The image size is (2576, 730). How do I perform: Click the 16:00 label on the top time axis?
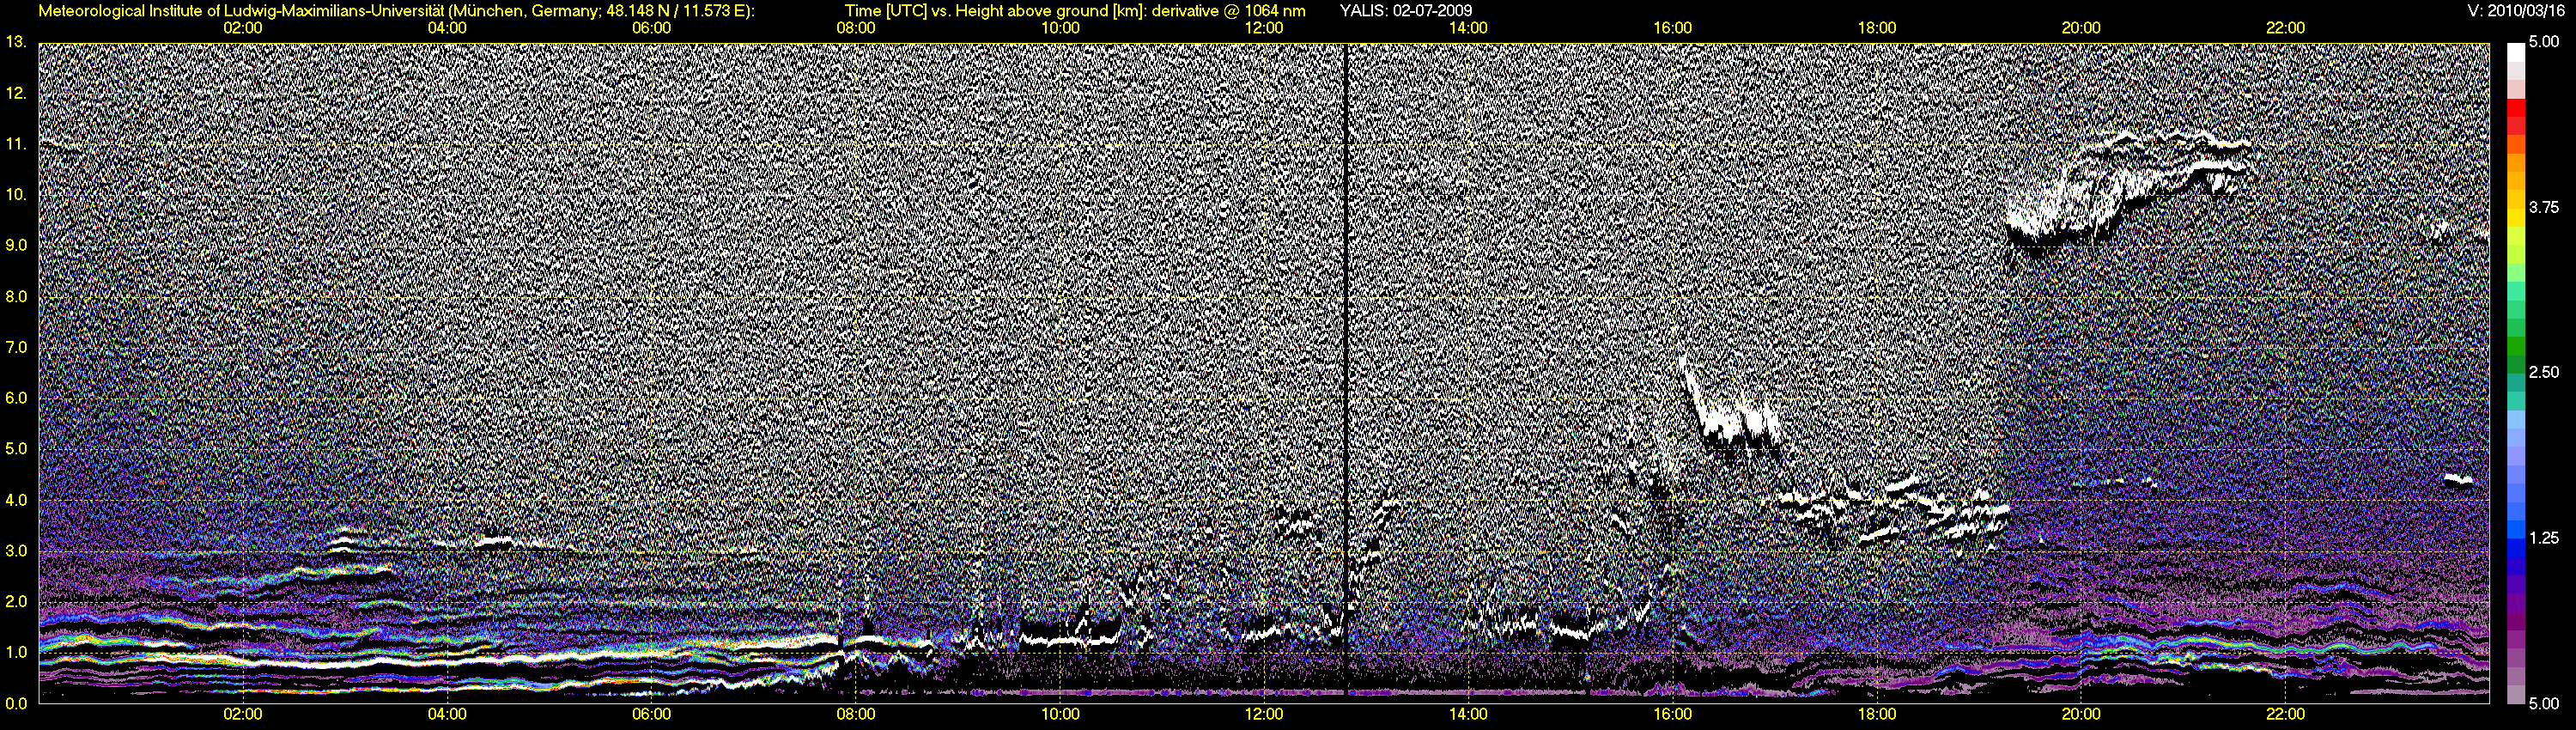1673,28
